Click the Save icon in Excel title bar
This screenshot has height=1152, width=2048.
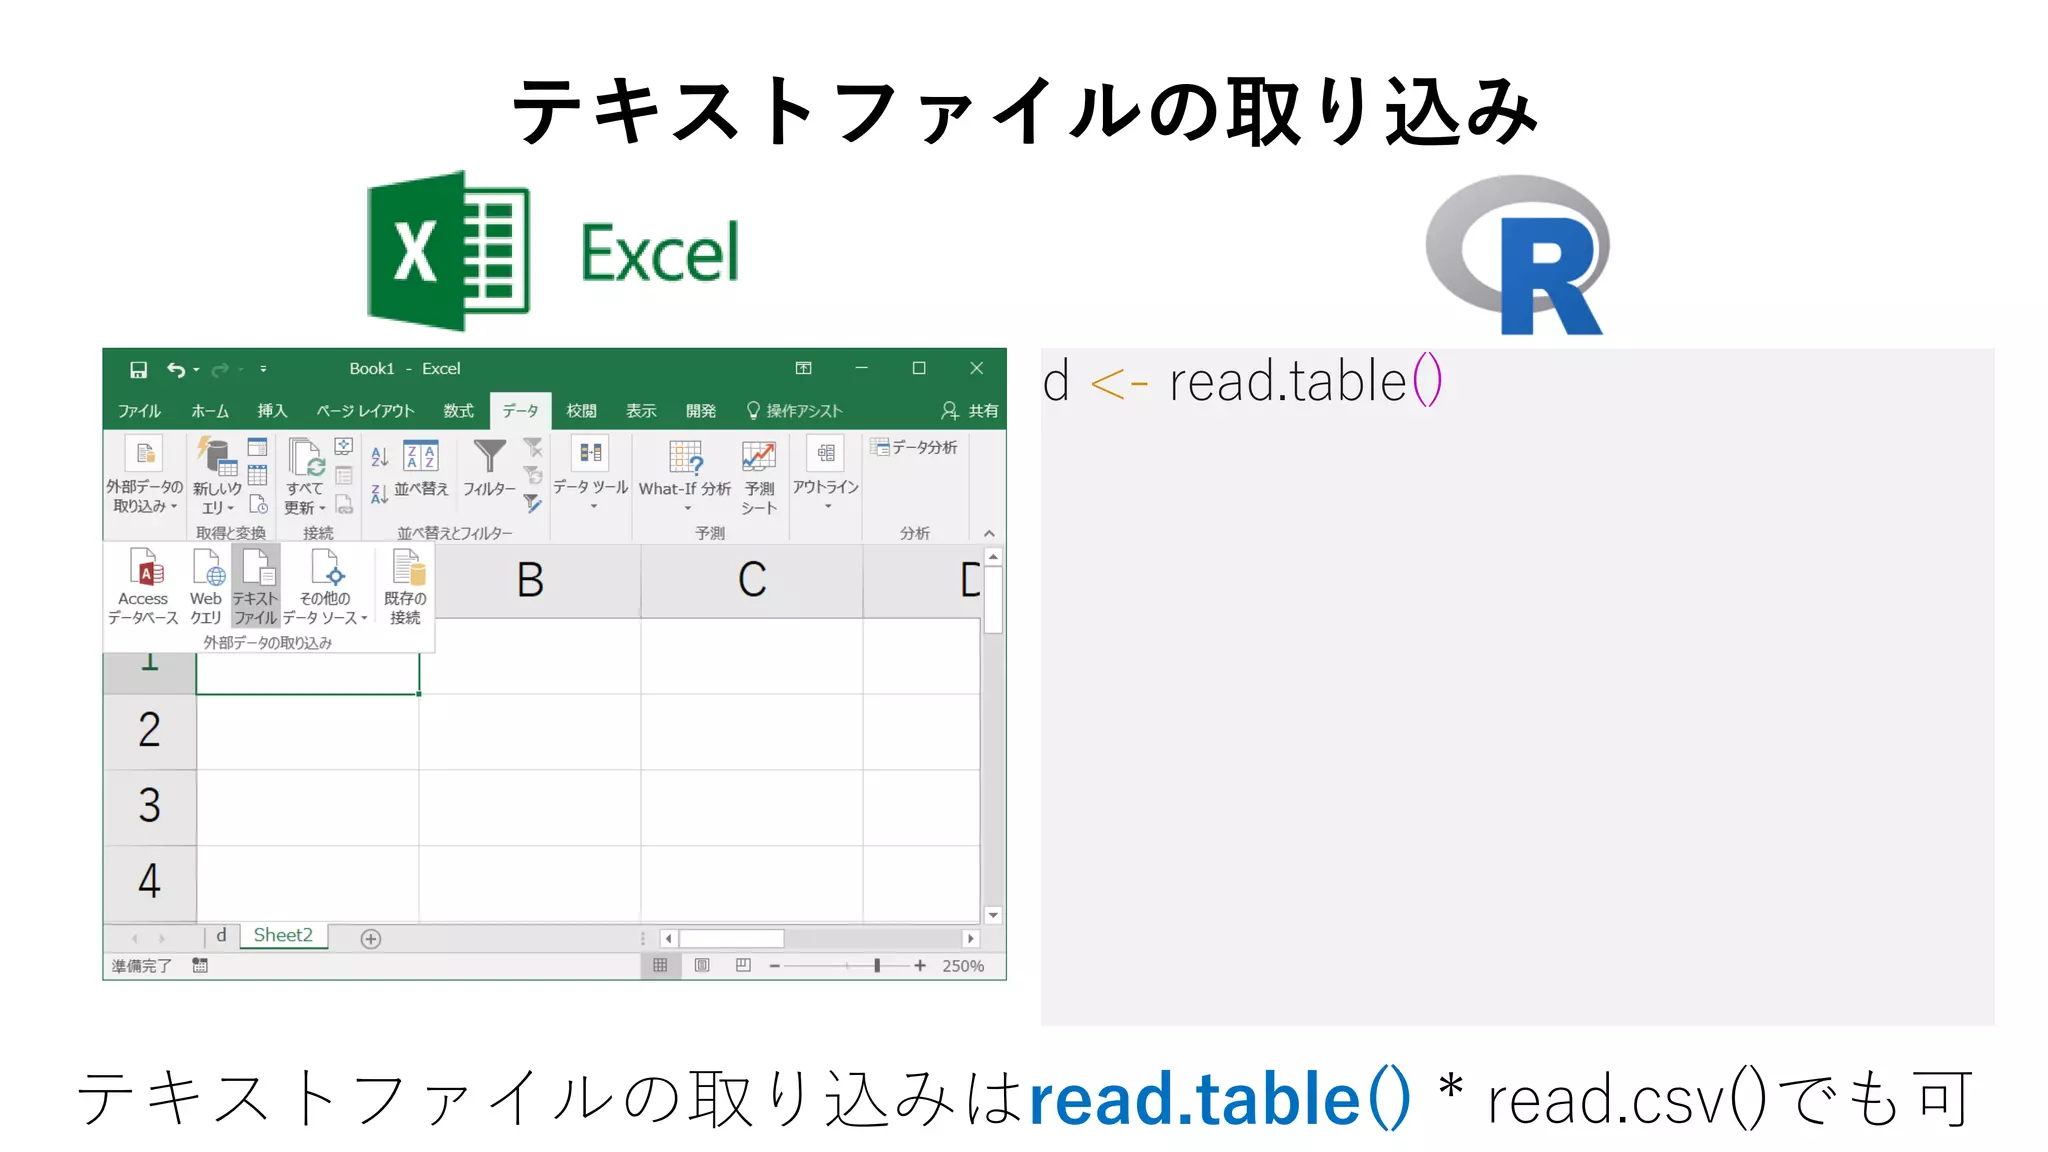(x=138, y=370)
